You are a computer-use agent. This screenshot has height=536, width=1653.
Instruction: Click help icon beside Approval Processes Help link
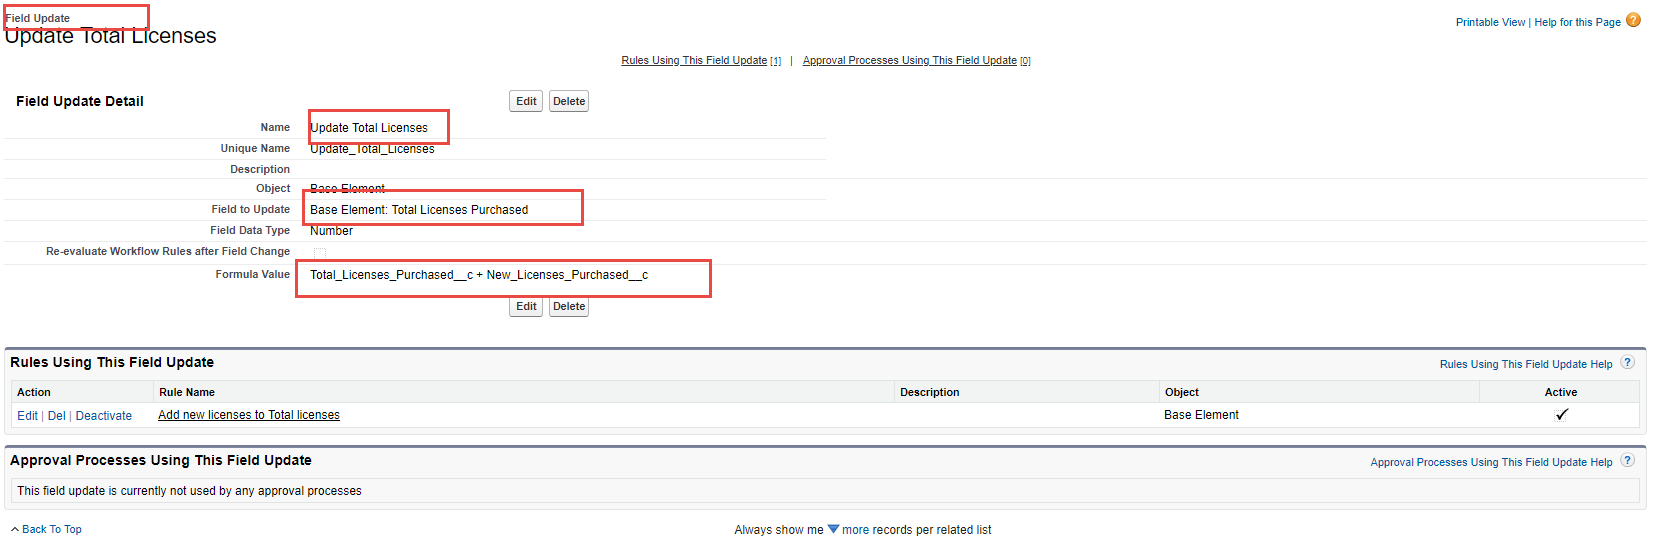1627,461
